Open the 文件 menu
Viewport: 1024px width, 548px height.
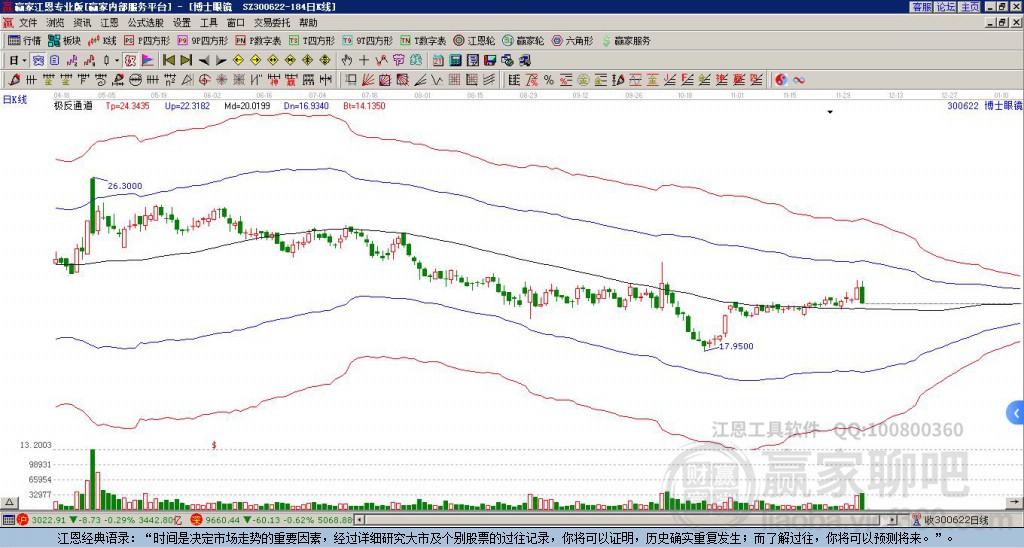click(x=27, y=23)
